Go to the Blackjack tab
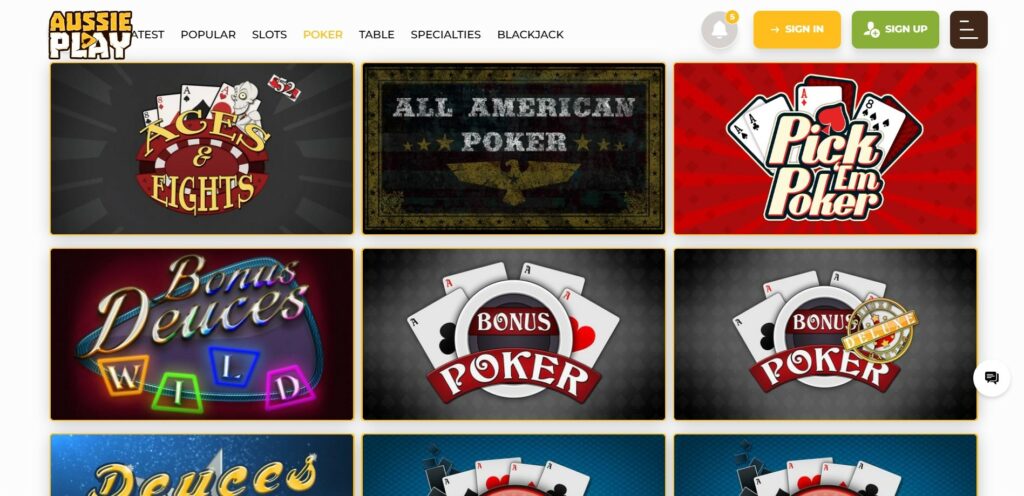Viewport: 1024px width, 496px height. pyautogui.click(x=530, y=35)
